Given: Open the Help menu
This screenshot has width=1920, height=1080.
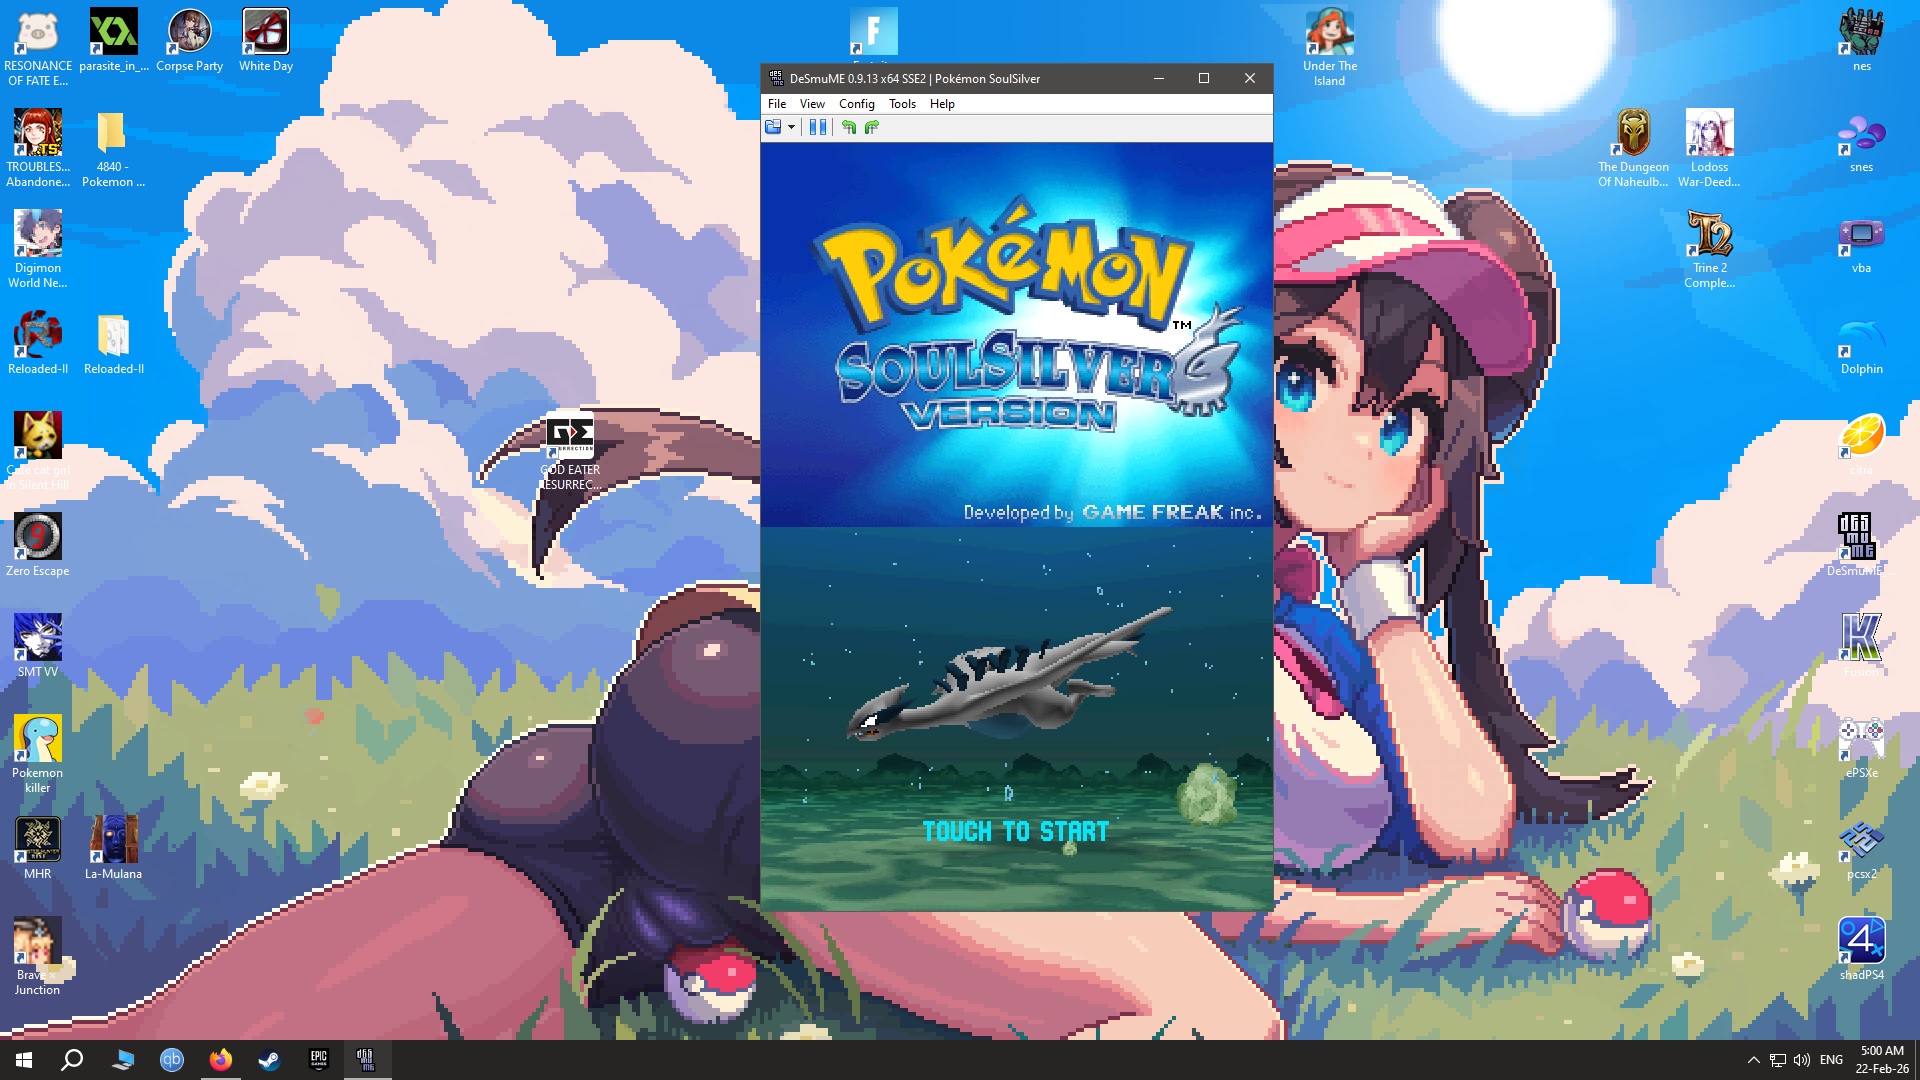Looking at the screenshot, I should (942, 104).
